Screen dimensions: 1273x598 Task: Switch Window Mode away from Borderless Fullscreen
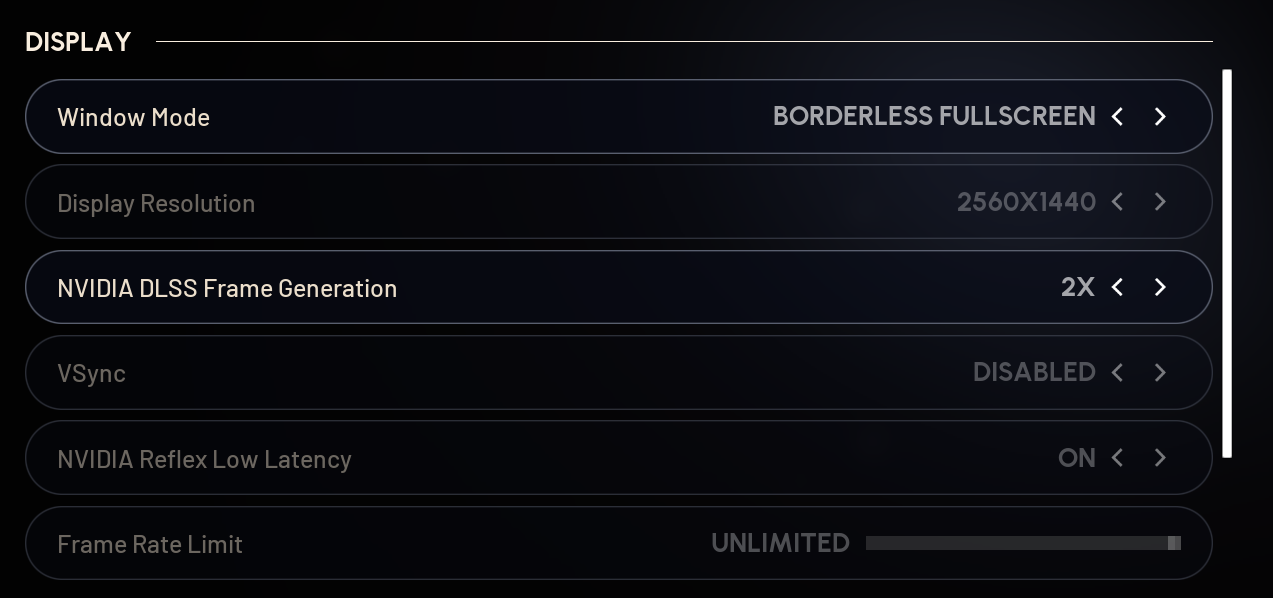coord(1160,116)
